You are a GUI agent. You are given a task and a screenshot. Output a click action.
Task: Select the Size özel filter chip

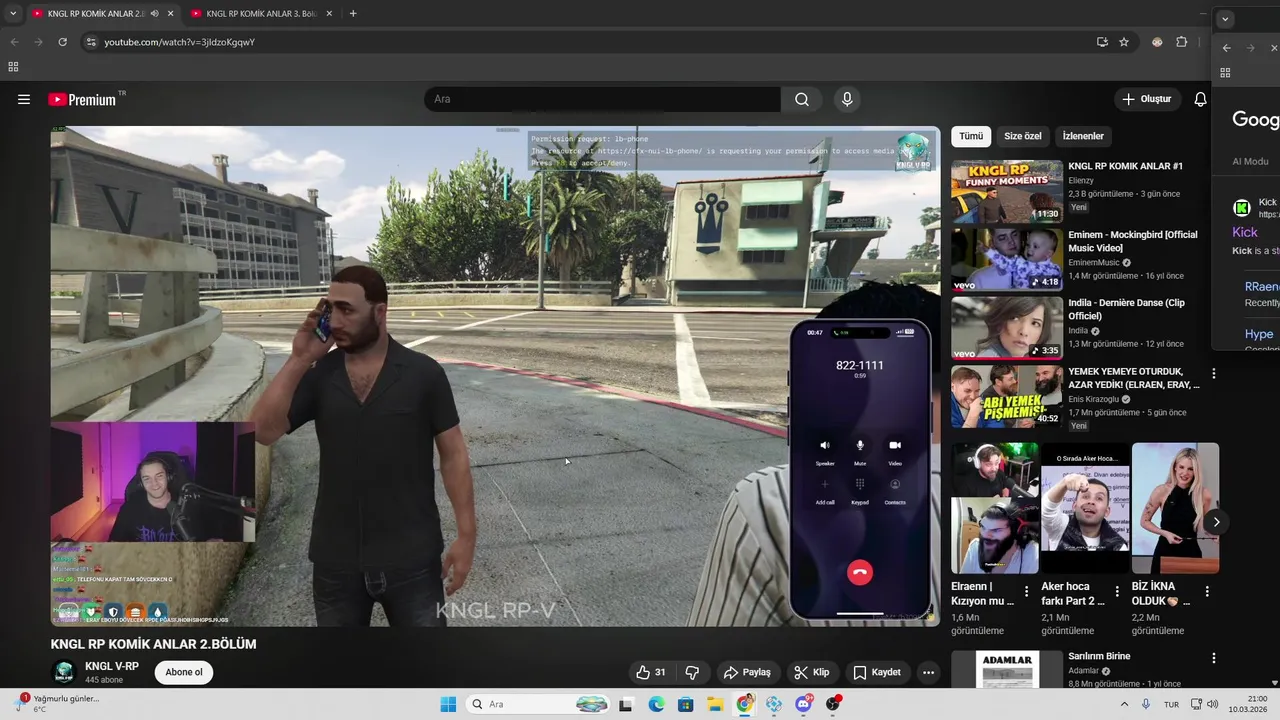[1023, 136]
